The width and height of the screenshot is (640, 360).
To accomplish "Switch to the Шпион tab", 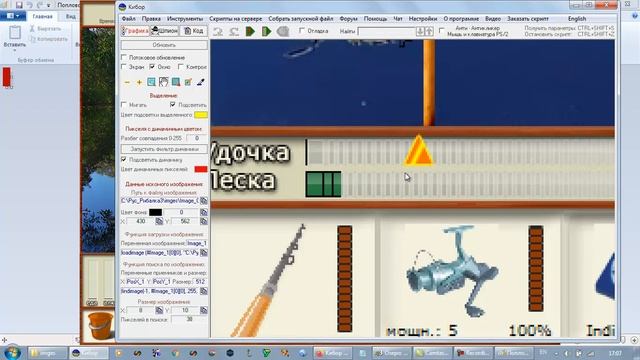I will [164, 31].
